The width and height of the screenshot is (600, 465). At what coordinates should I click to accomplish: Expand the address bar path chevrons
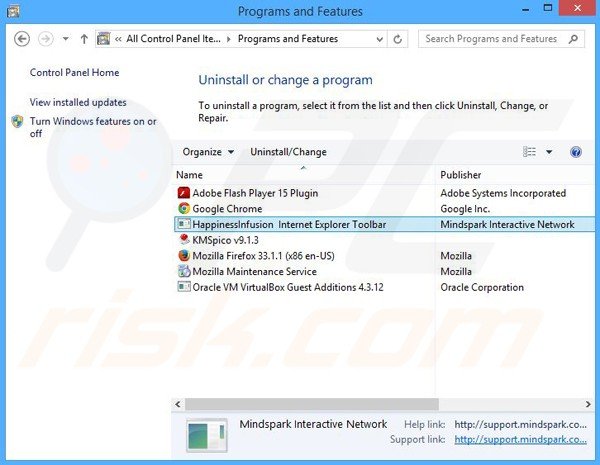118,39
